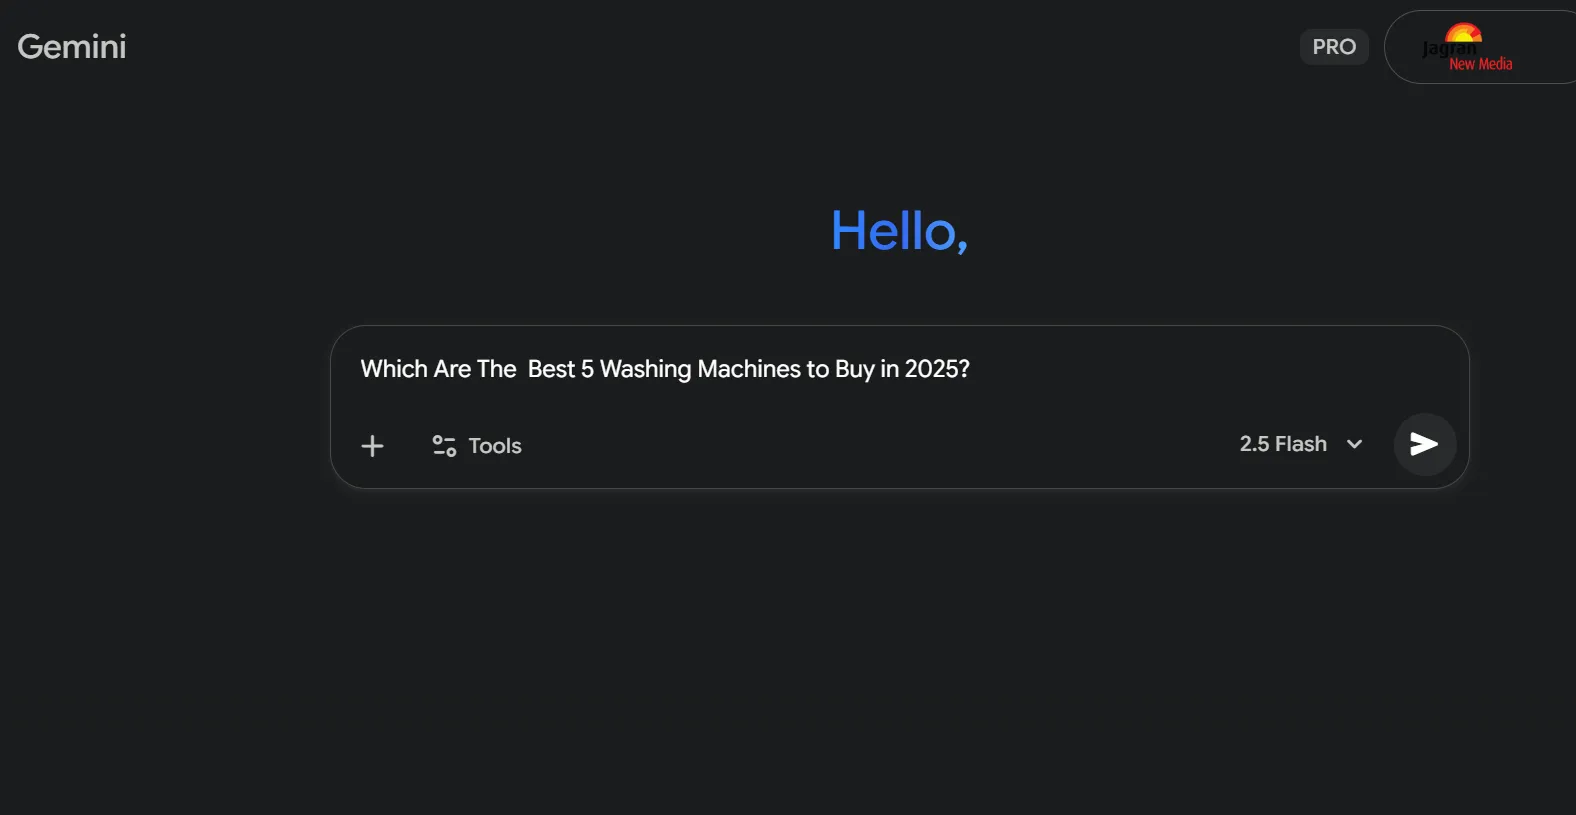Focus the prompt text about washing machines
This screenshot has height=815, width=1576.
point(665,369)
